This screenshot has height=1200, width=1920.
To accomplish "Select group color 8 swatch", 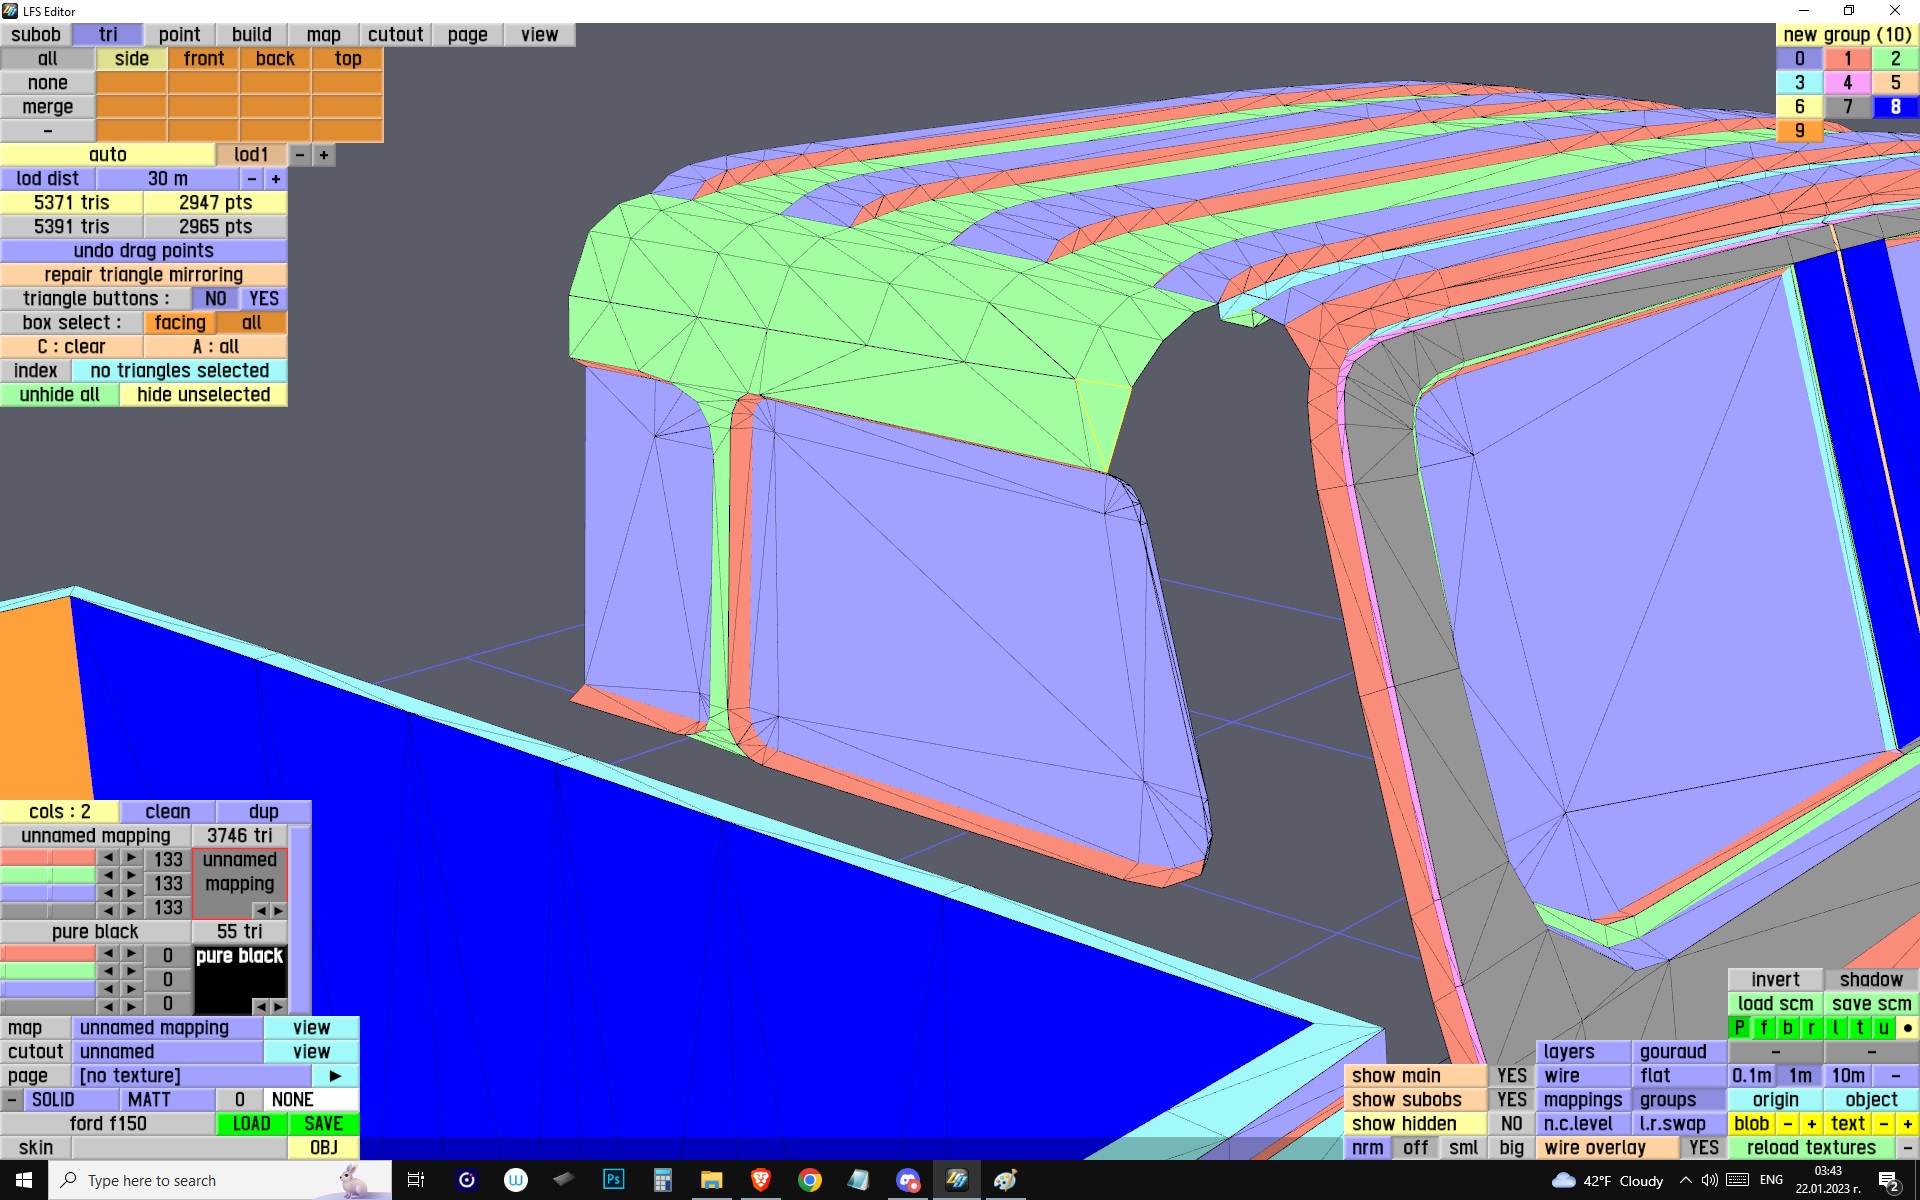I will (1895, 107).
